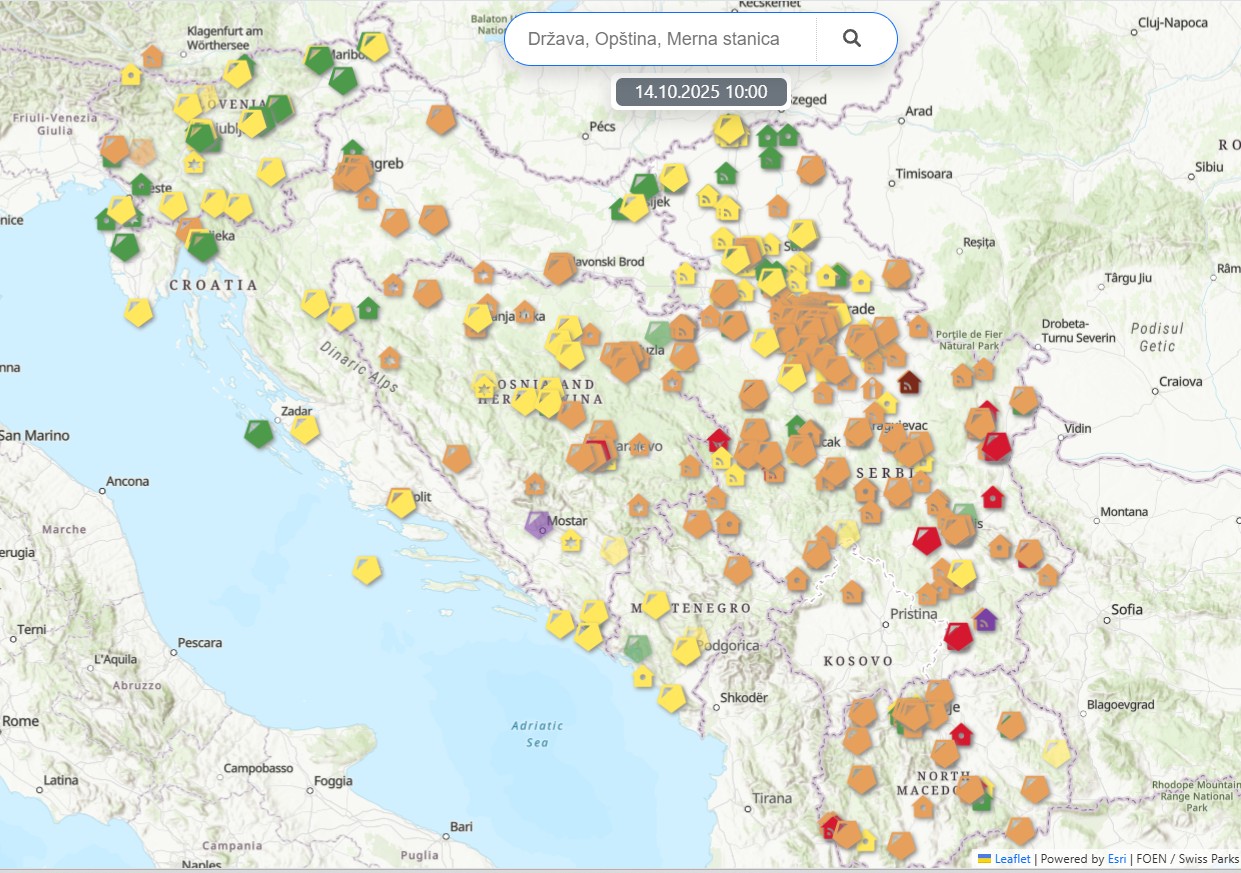
Task: Click the red house marker west of Čačak
Action: click(717, 439)
